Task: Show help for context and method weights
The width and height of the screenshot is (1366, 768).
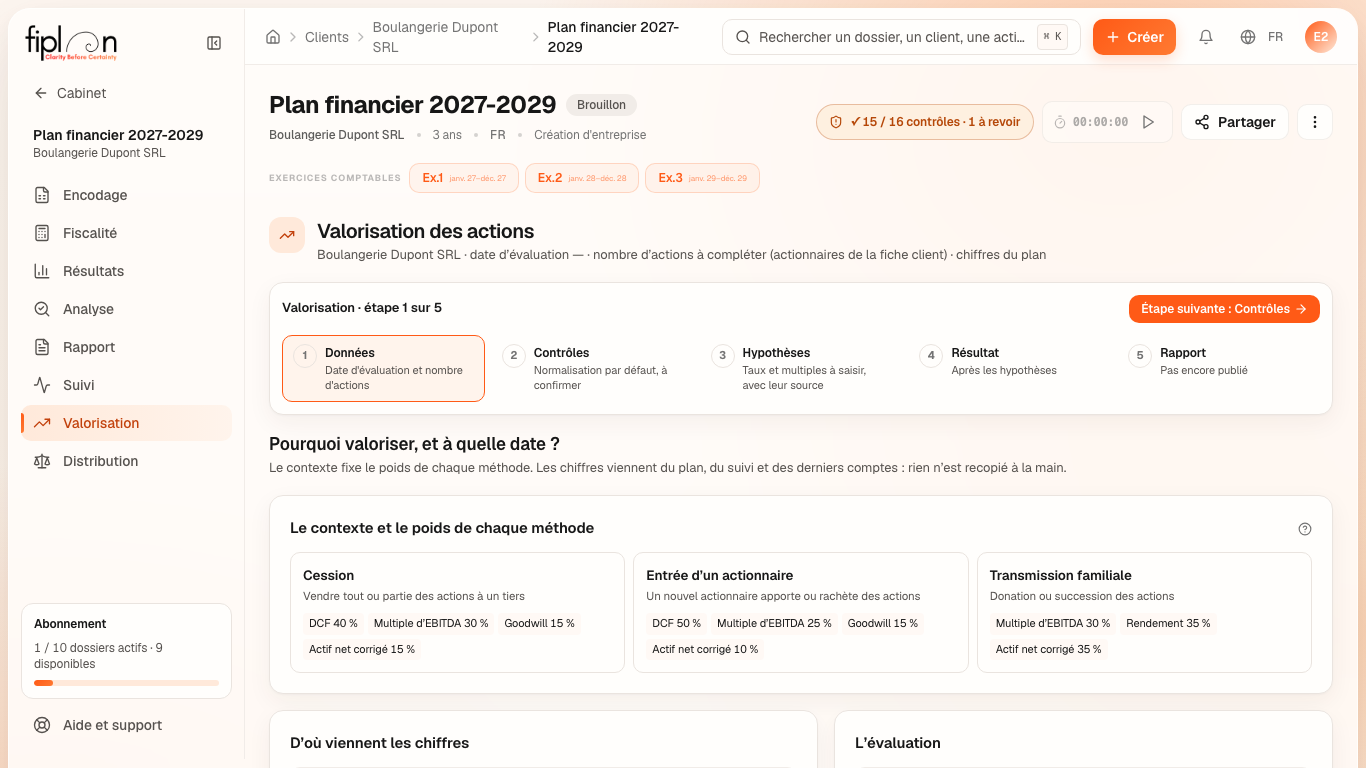Action: tap(1304, 529)
